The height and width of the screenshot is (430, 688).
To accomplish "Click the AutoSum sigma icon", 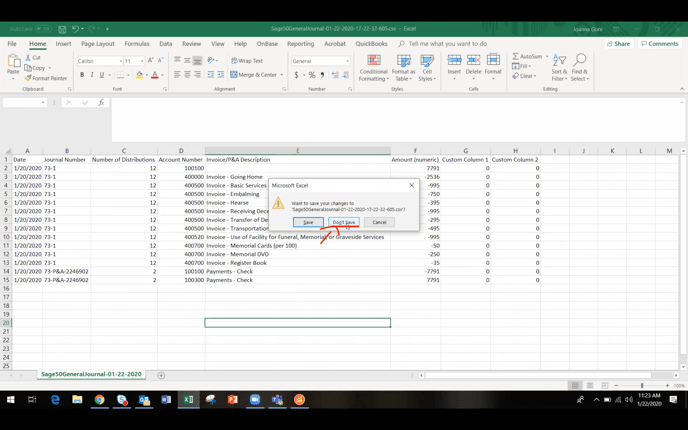I will [x=516, y=57].
